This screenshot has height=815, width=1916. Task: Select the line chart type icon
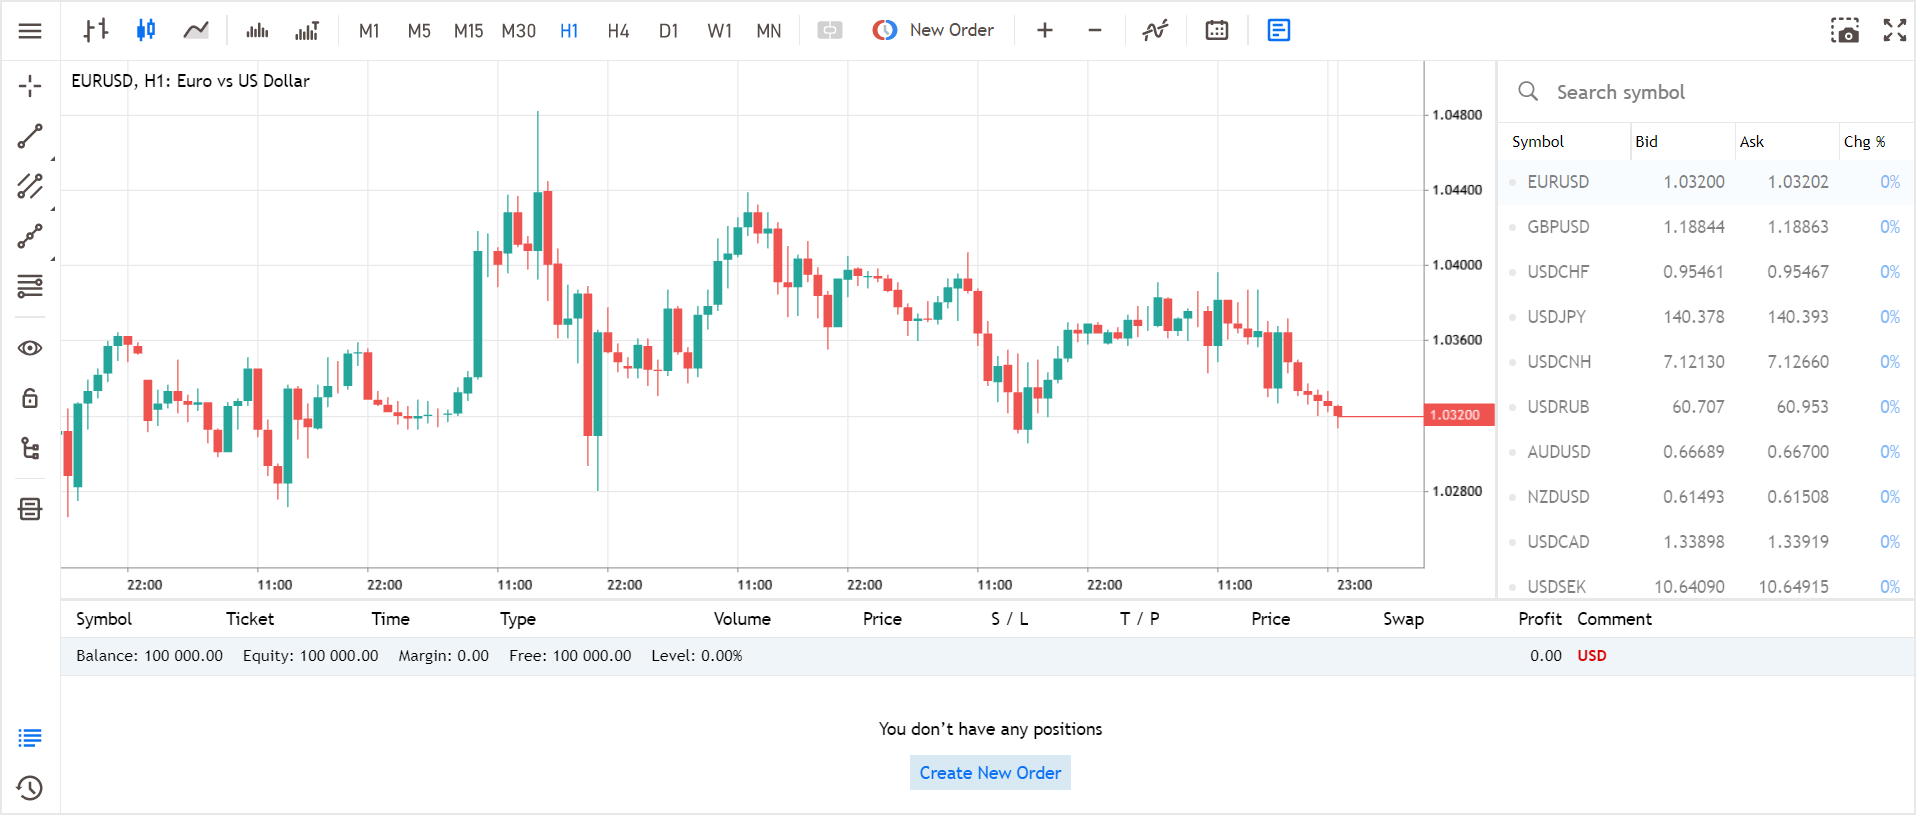[x=196, y=31]
